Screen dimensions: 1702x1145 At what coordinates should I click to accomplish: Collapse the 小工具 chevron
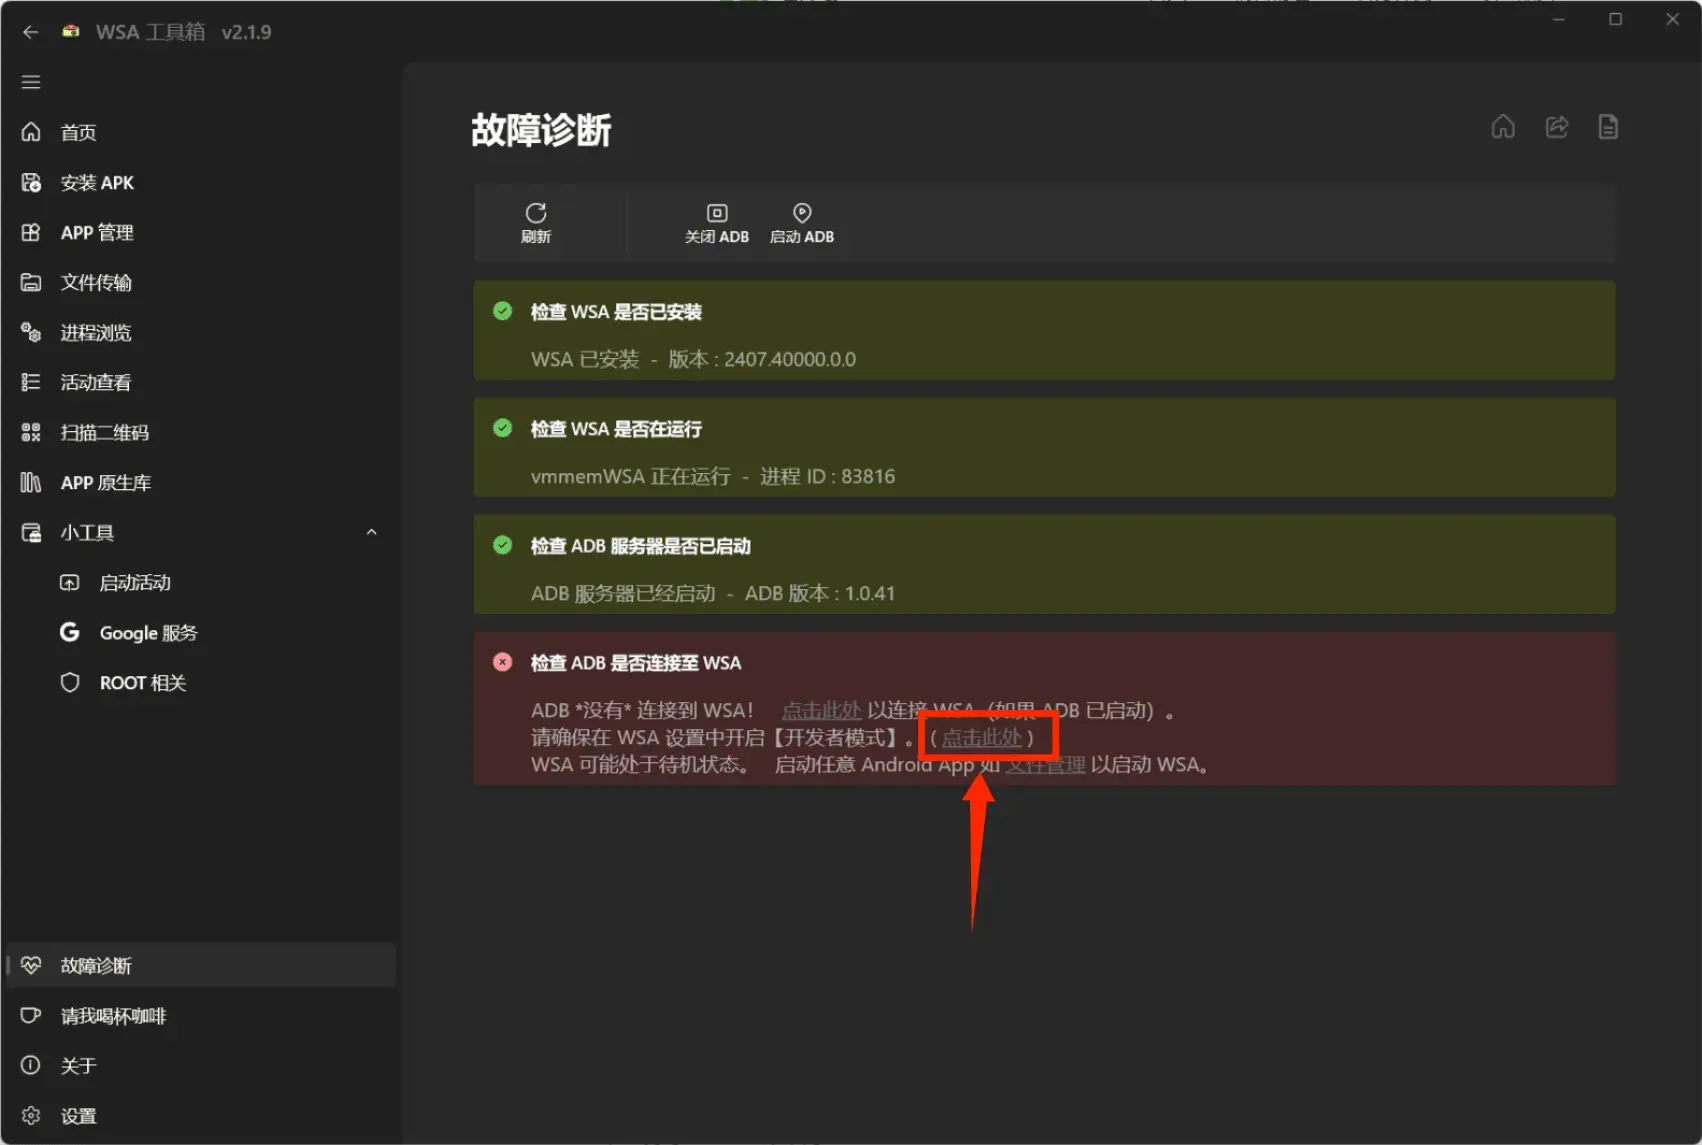[371, 532]
